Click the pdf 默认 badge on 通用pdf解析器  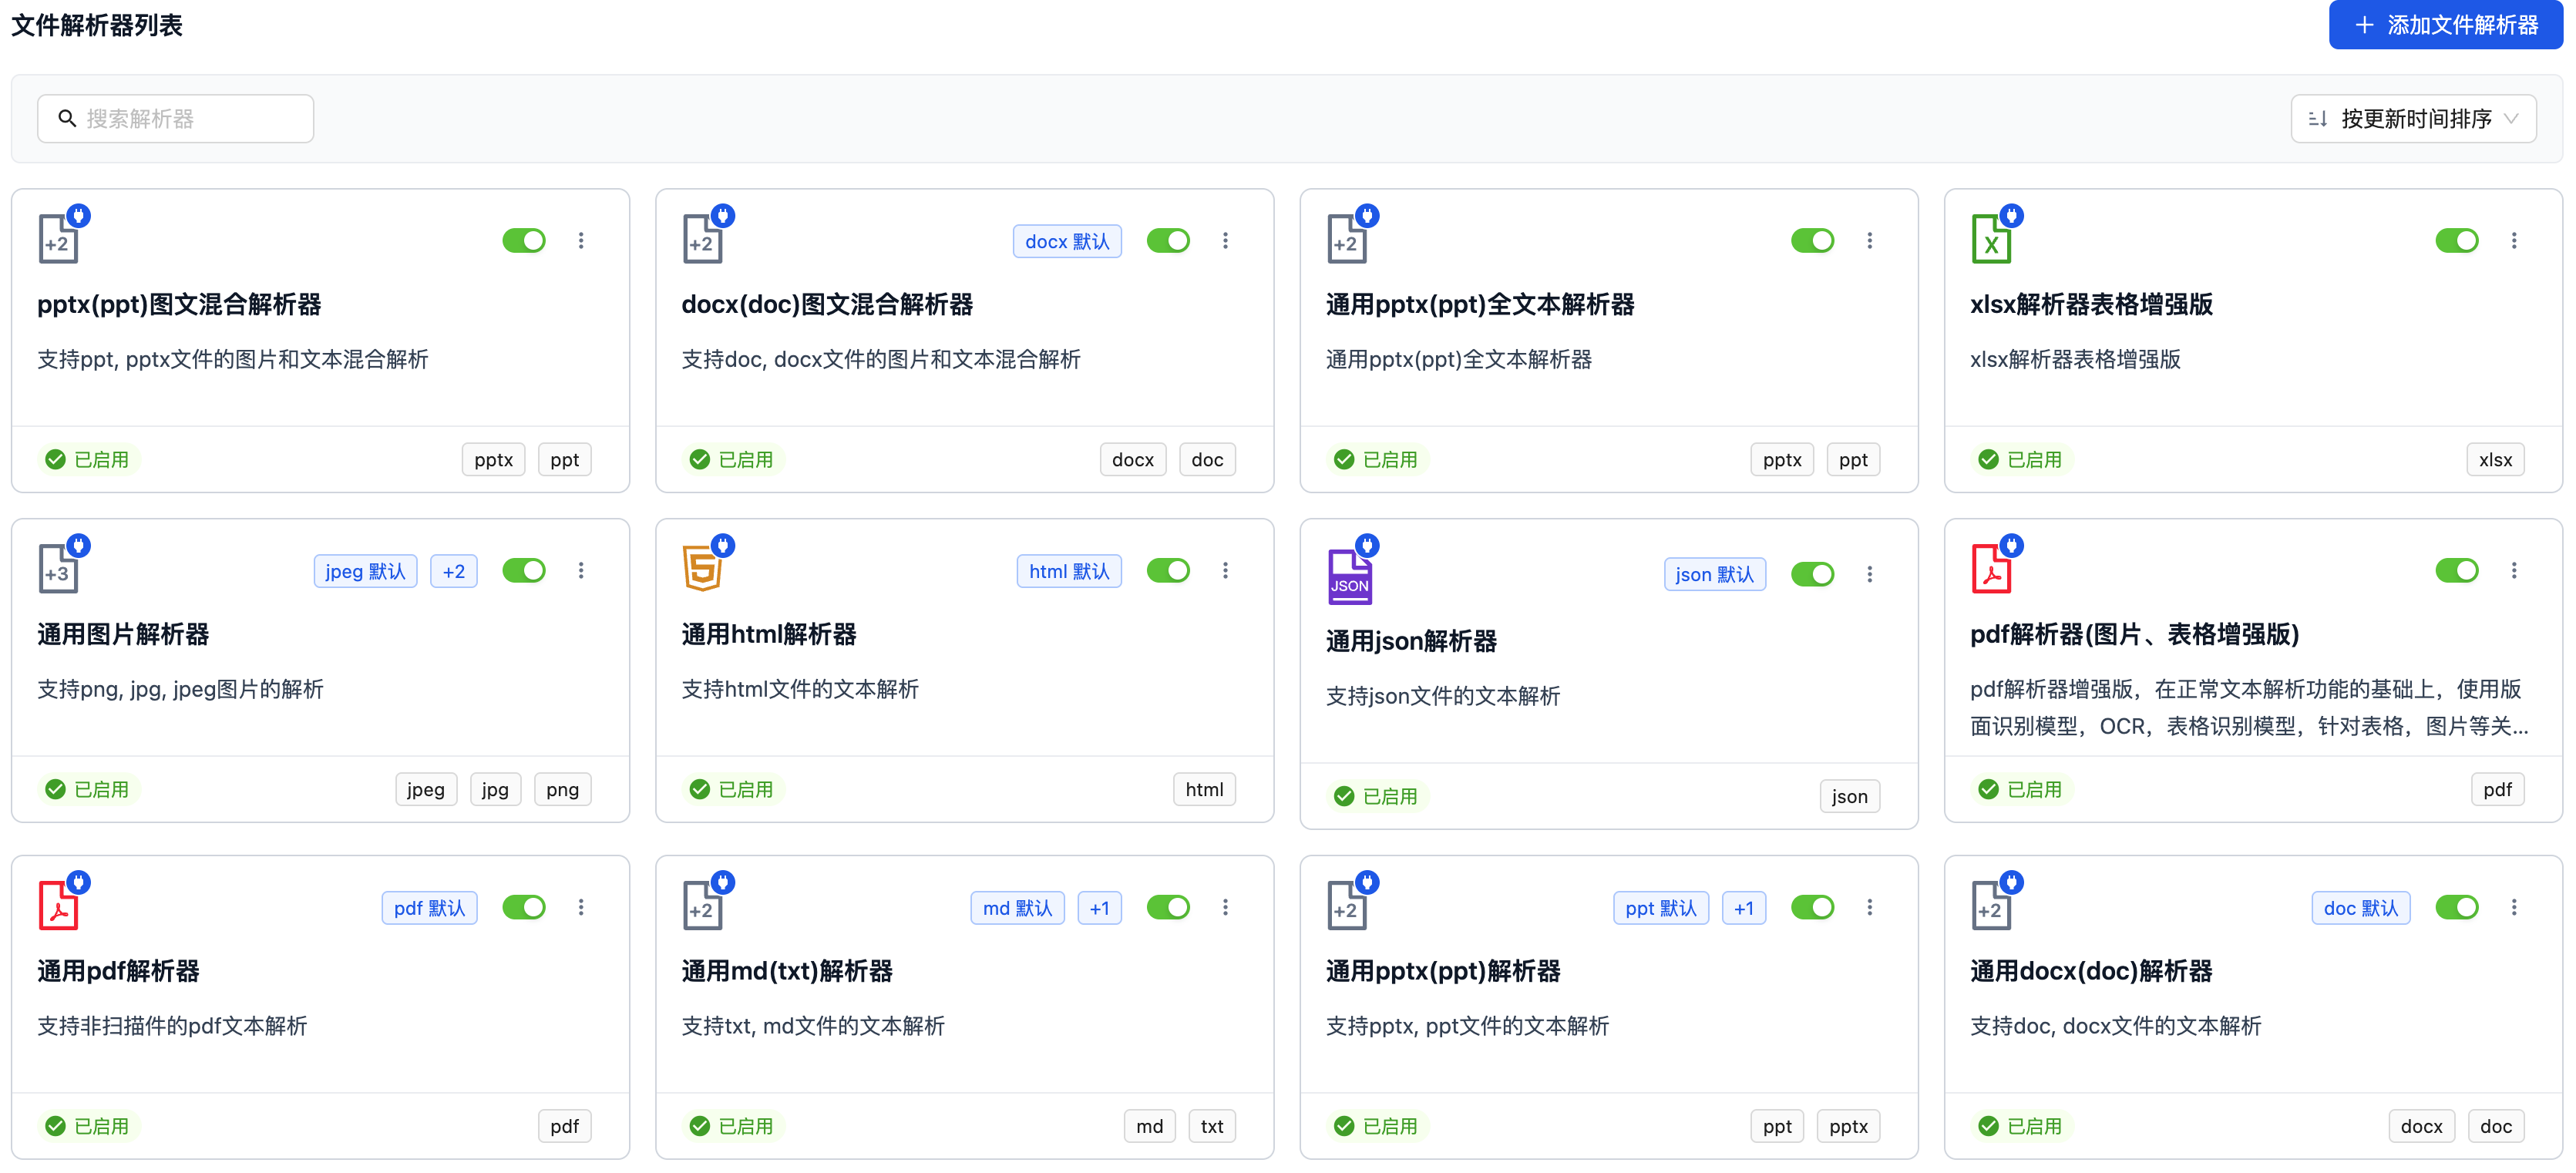[429, 907]
